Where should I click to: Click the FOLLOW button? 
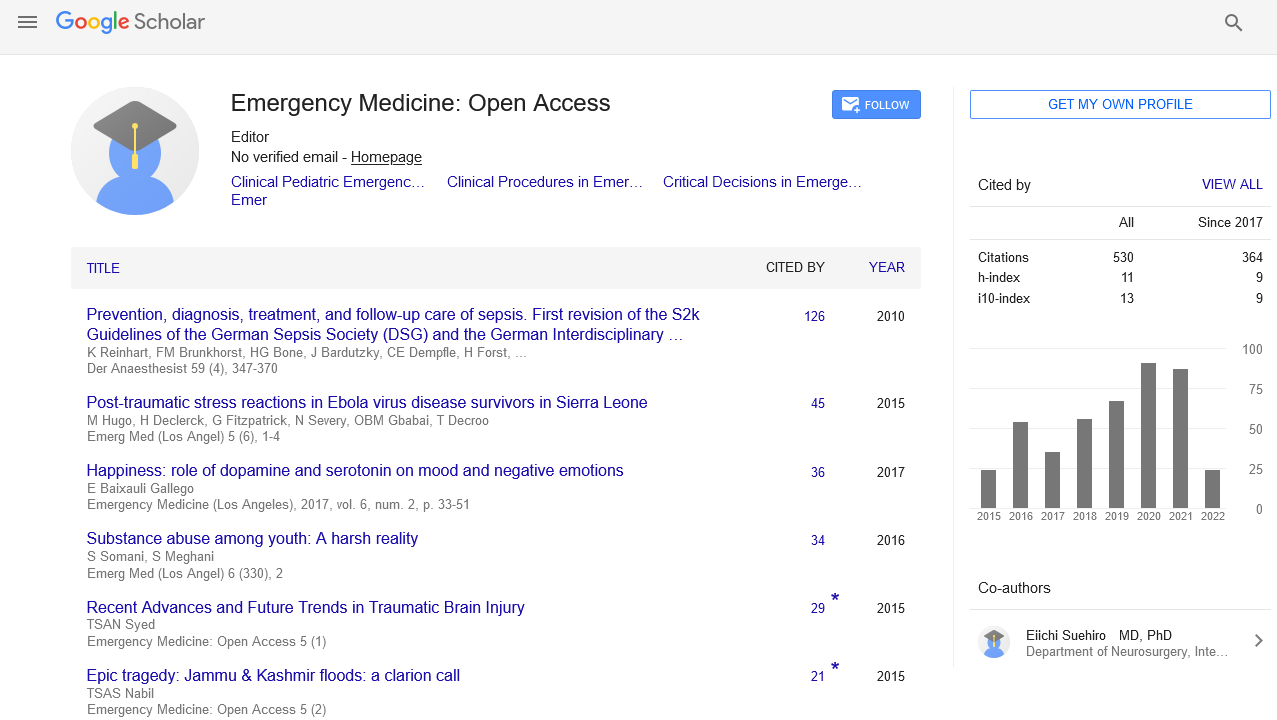[x=876, y=105]
